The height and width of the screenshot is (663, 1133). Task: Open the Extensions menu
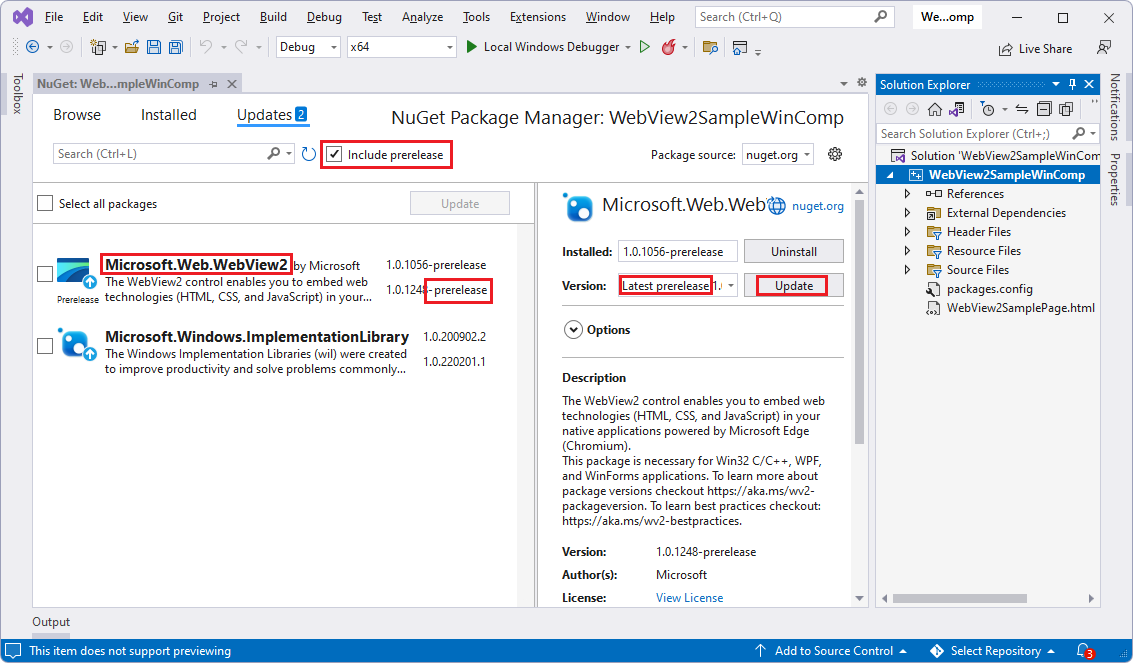(x=537, y=16)
